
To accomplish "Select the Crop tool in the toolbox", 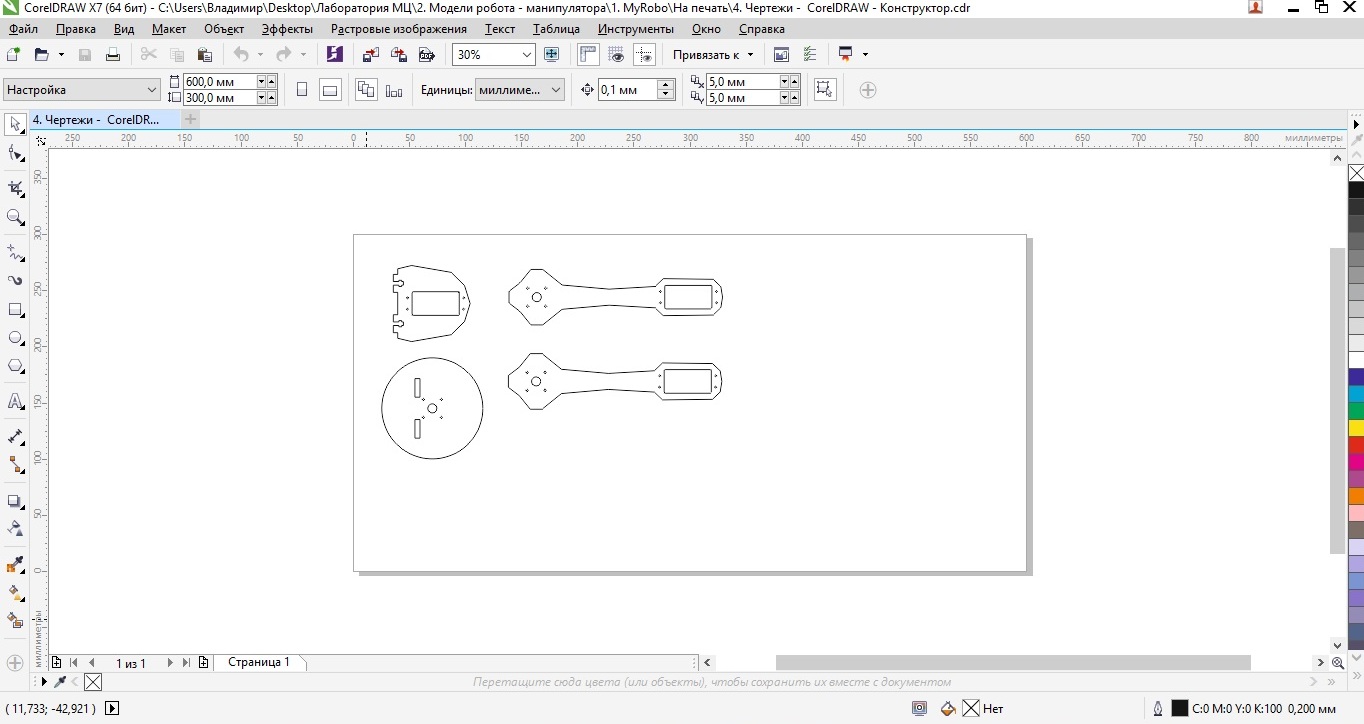I will pyautogui.click(x=16, y=188).
